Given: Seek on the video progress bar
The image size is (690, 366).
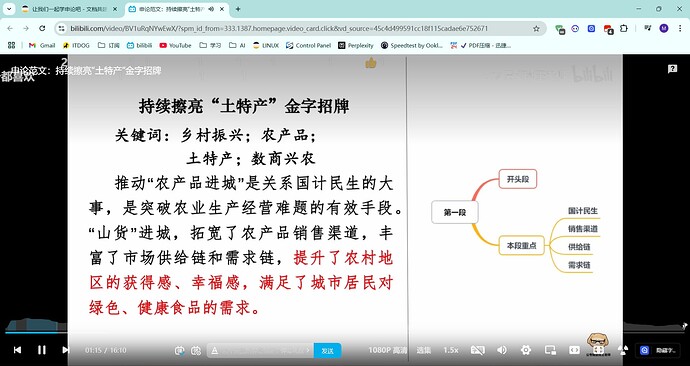Looking at the screenshot, I should (345, 333).
